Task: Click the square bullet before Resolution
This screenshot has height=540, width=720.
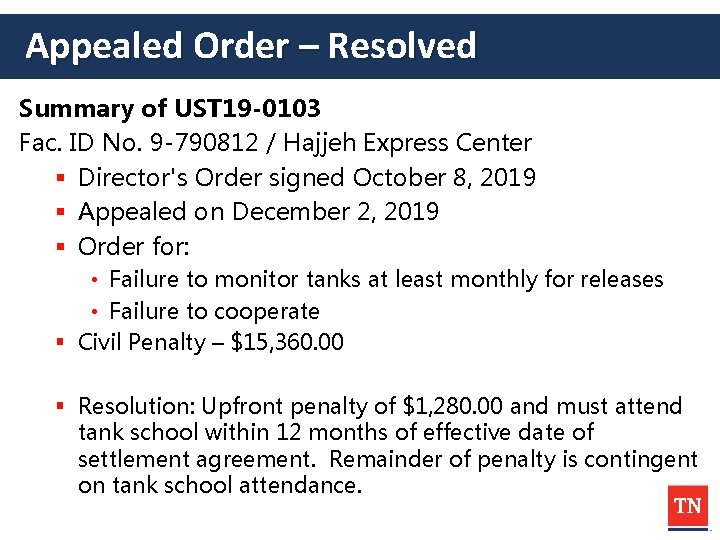Action: coord(61,406)
